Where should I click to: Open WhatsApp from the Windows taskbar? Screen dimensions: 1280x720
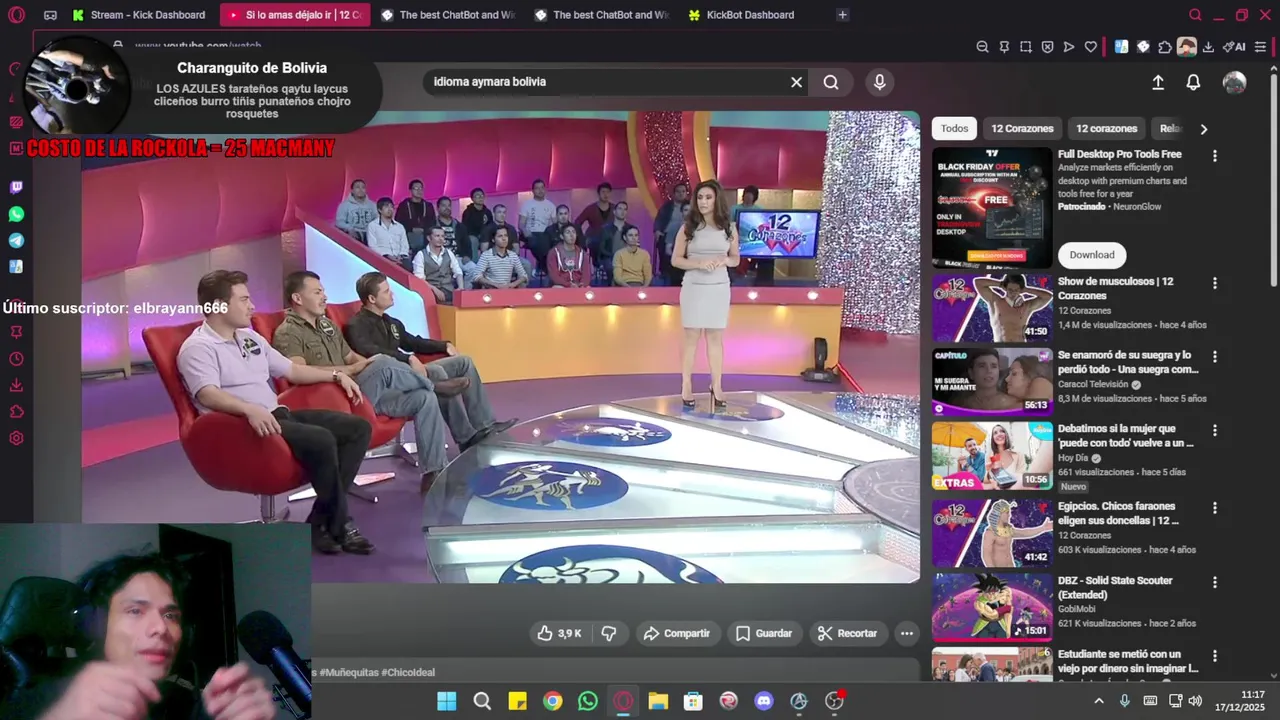pyautogui.click(x=588, y=701)
